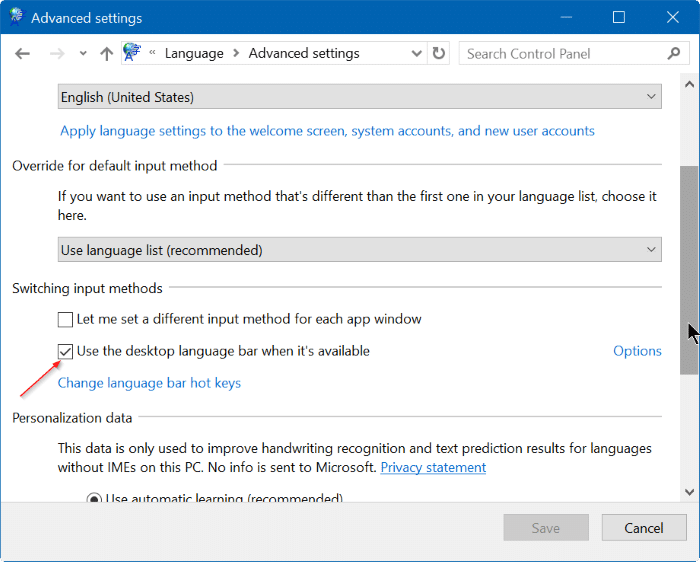Click the double chevron before Language
The image size is (700, 562).
tap(152, 53)
